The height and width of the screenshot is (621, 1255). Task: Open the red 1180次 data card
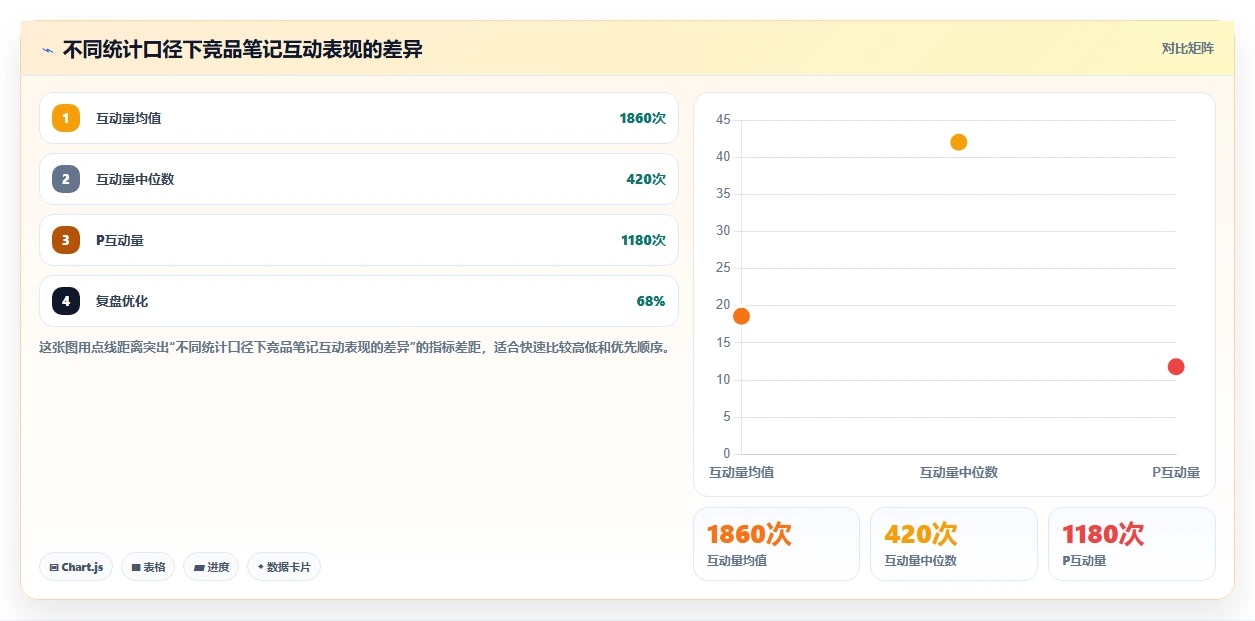[x=1131, y=544]
